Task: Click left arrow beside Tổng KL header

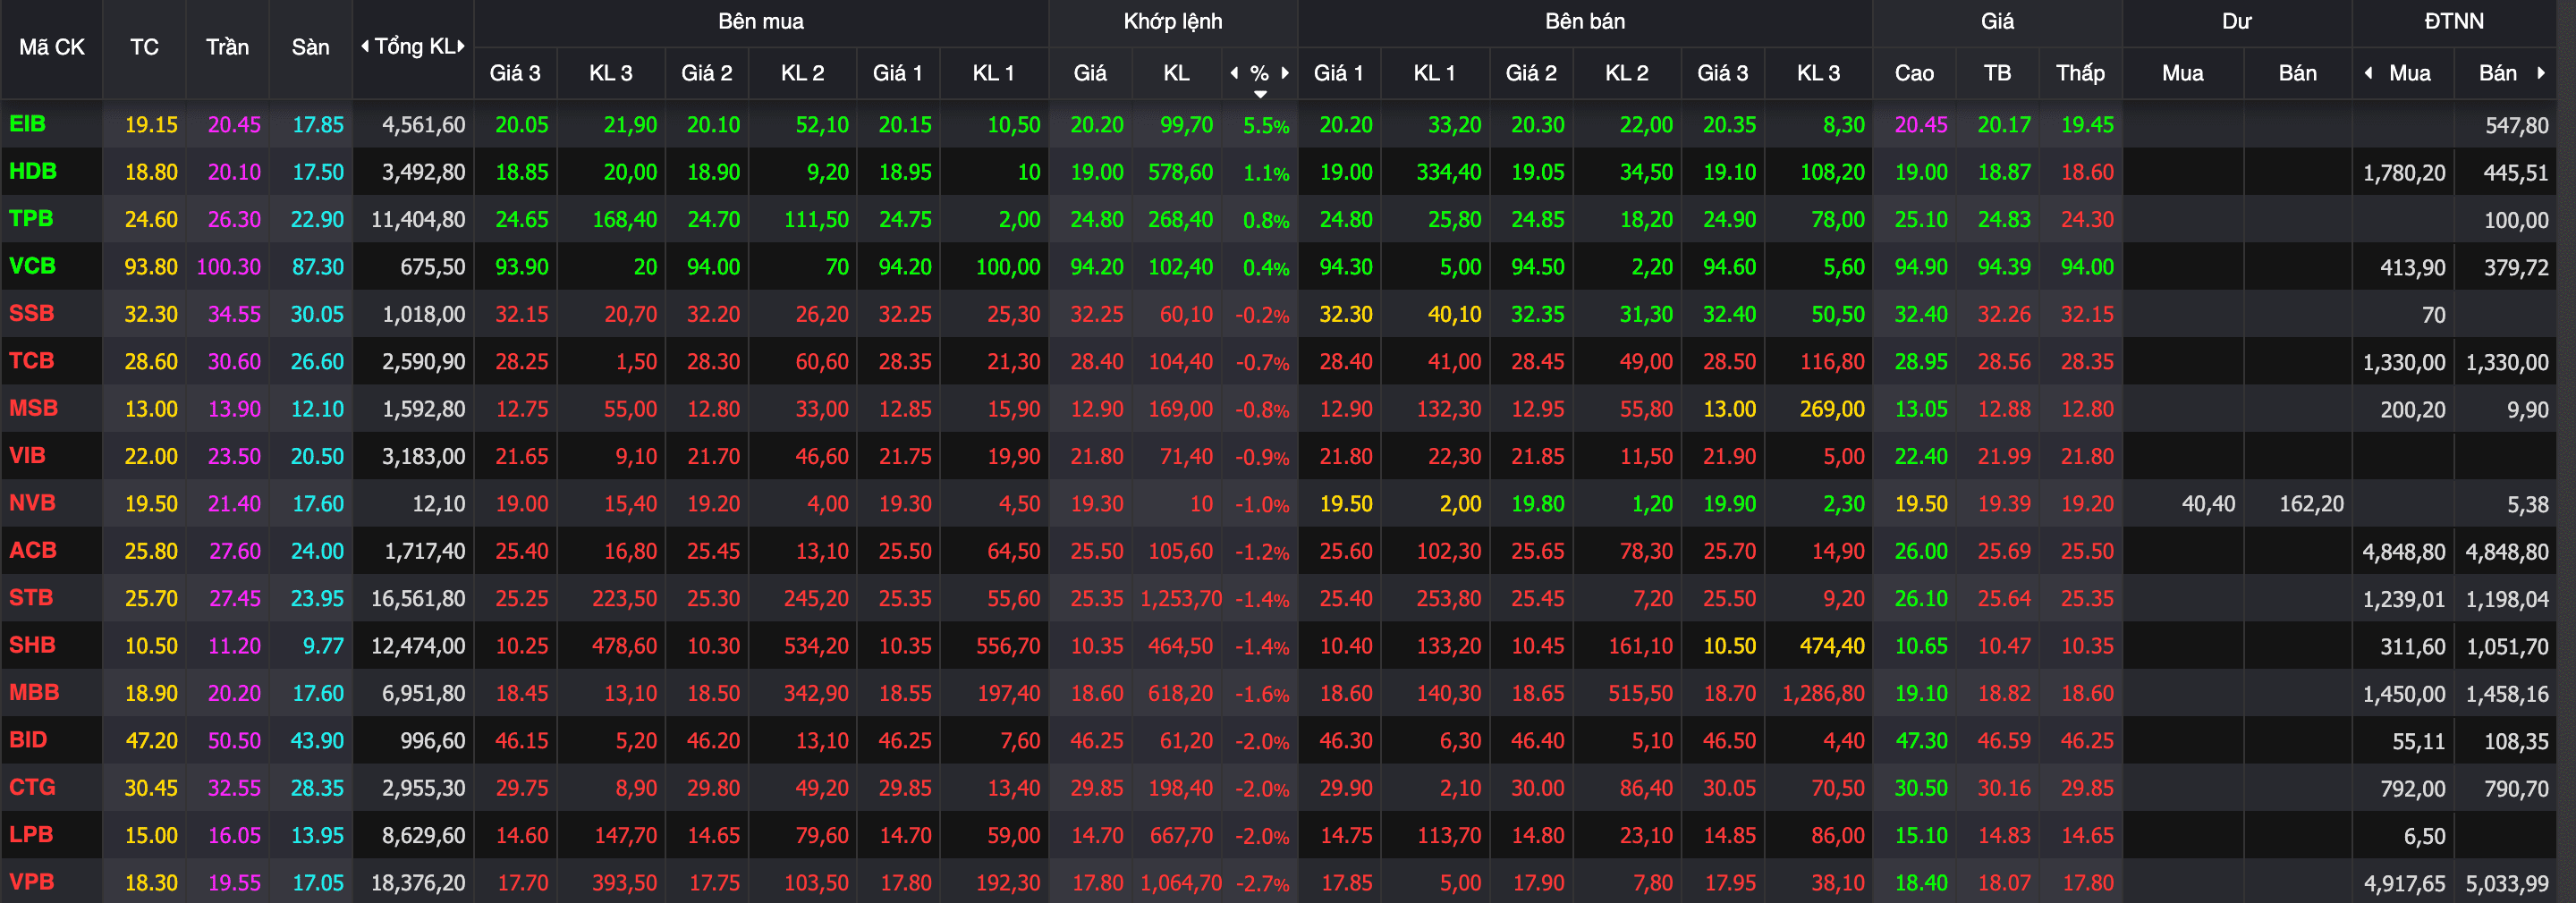Action: [365, 46]
